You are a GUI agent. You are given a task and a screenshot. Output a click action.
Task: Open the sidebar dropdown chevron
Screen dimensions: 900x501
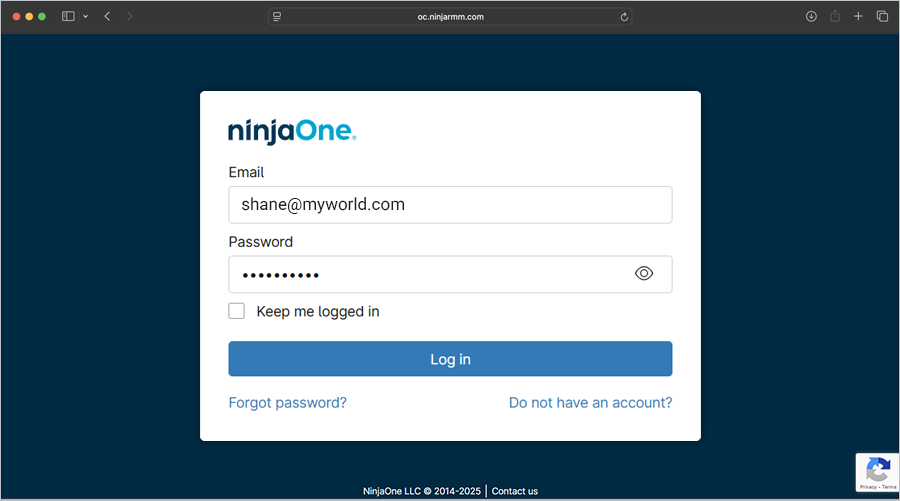(x=85, y=17)
